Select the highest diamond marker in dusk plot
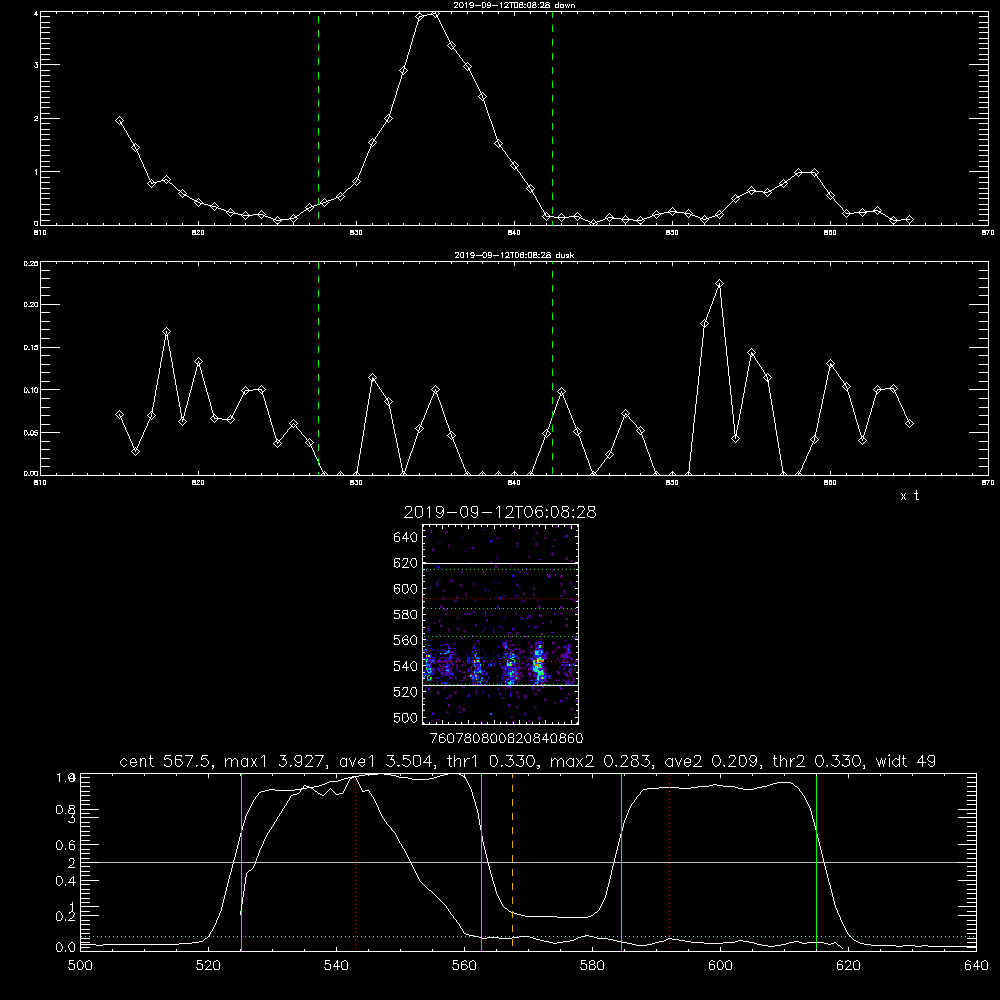1000x1000 pixels. click(x=719, y=284)
